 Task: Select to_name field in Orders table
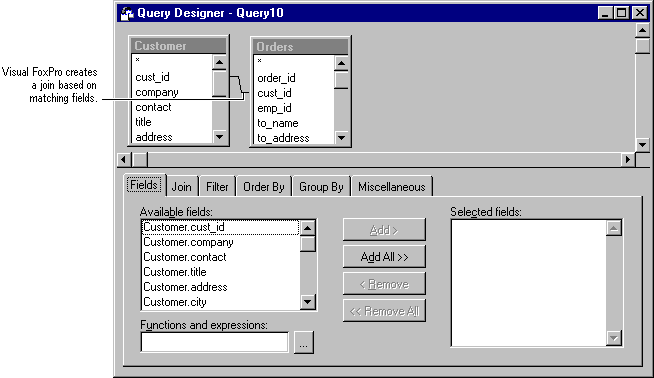click(x=294, y=123)
